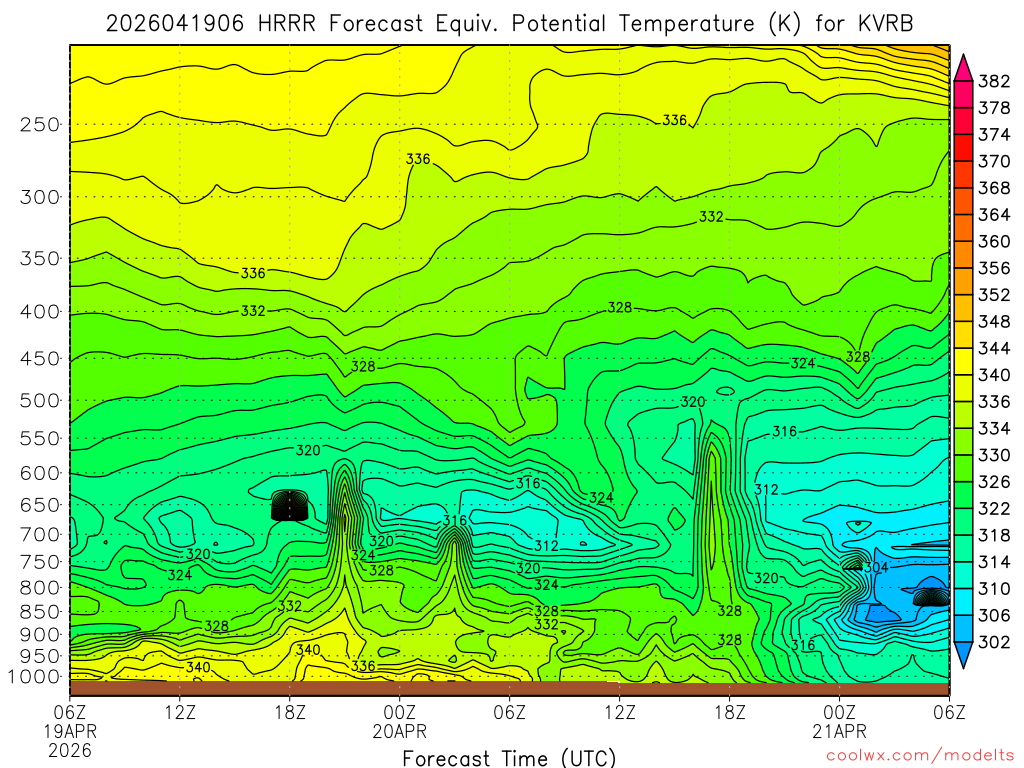
Task: Click the 00Z time label above 20APR
Action: (x=399, y=712)
